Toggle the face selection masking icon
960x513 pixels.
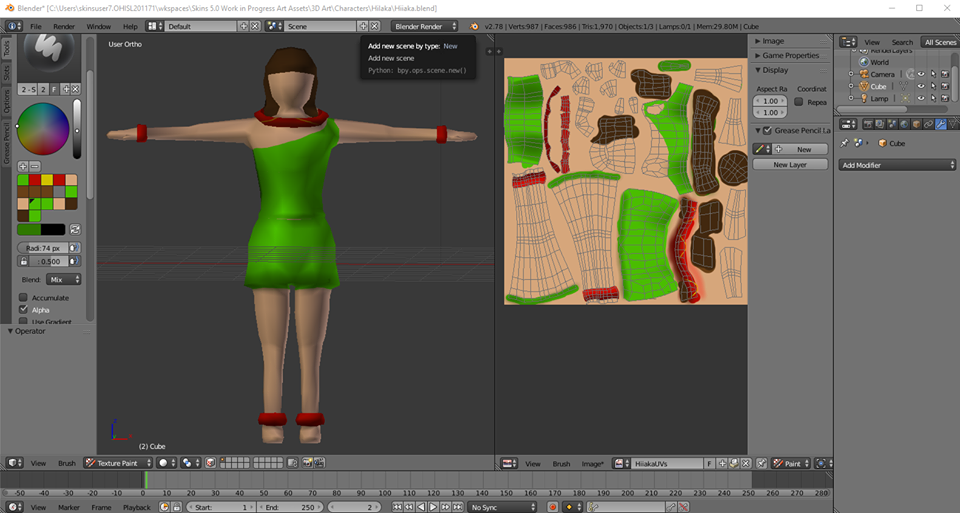[211, 463]
